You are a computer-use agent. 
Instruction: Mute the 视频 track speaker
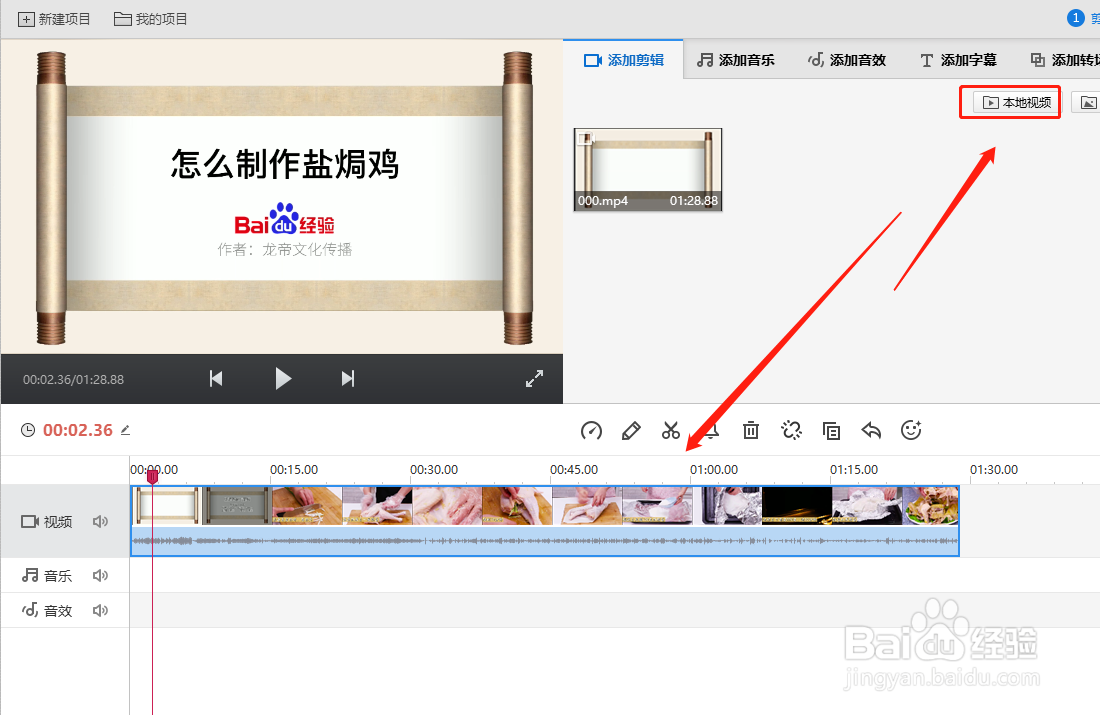point(100,521)
